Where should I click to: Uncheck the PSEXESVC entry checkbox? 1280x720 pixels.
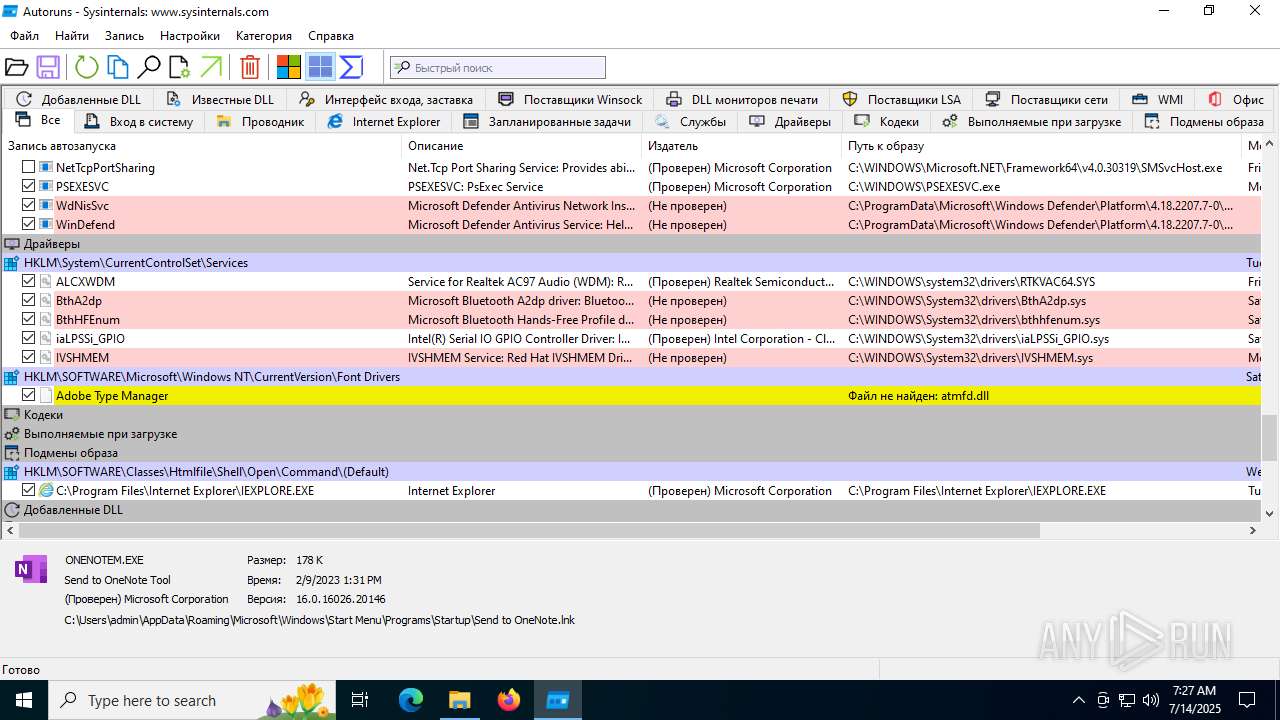pyautogui.click(x=29, y=187)
